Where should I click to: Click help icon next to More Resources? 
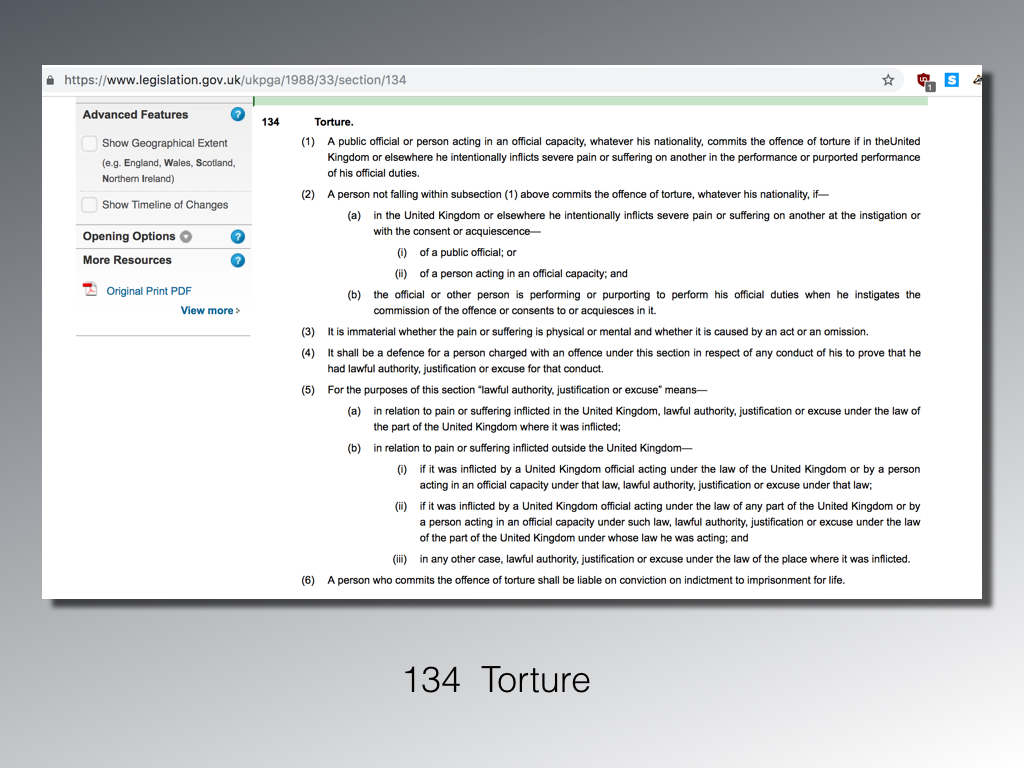(x=238, y=261)
